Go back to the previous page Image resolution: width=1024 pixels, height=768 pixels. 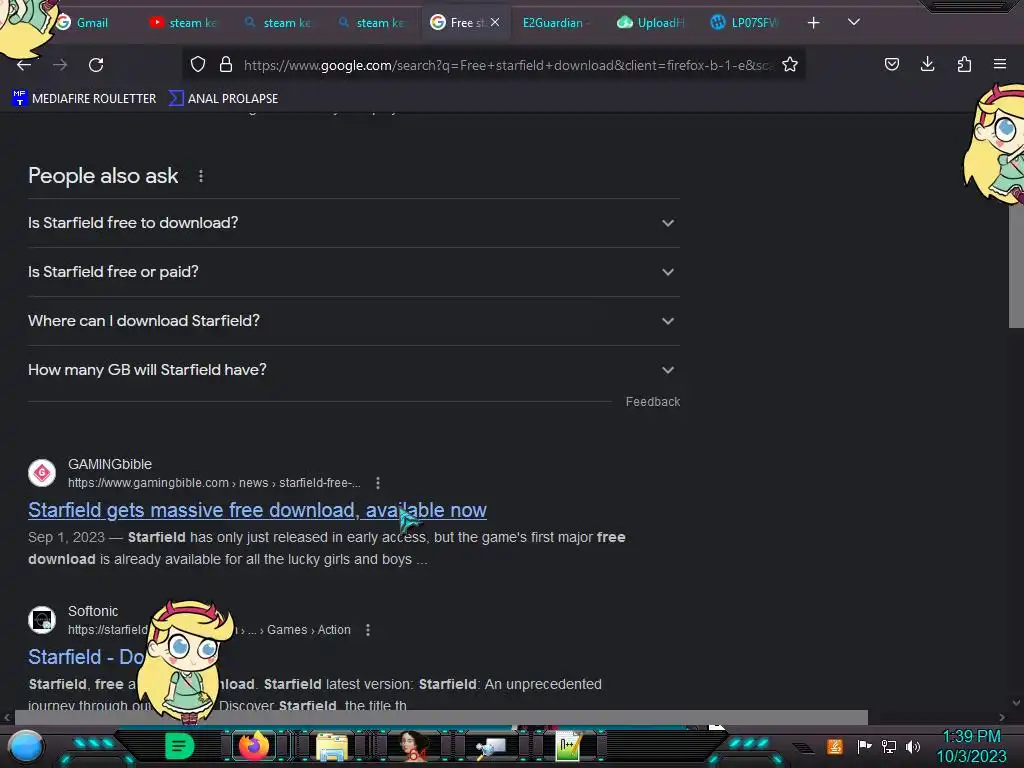pyautogui.click(x=24, y=65)
